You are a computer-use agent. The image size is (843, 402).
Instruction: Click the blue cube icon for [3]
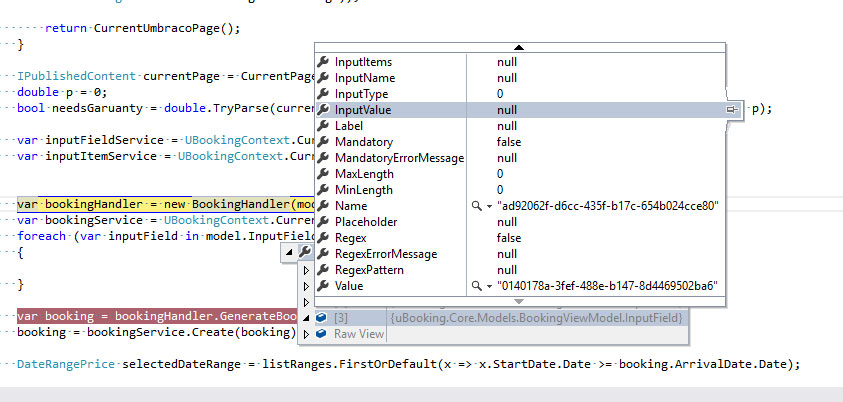[322, 318]
